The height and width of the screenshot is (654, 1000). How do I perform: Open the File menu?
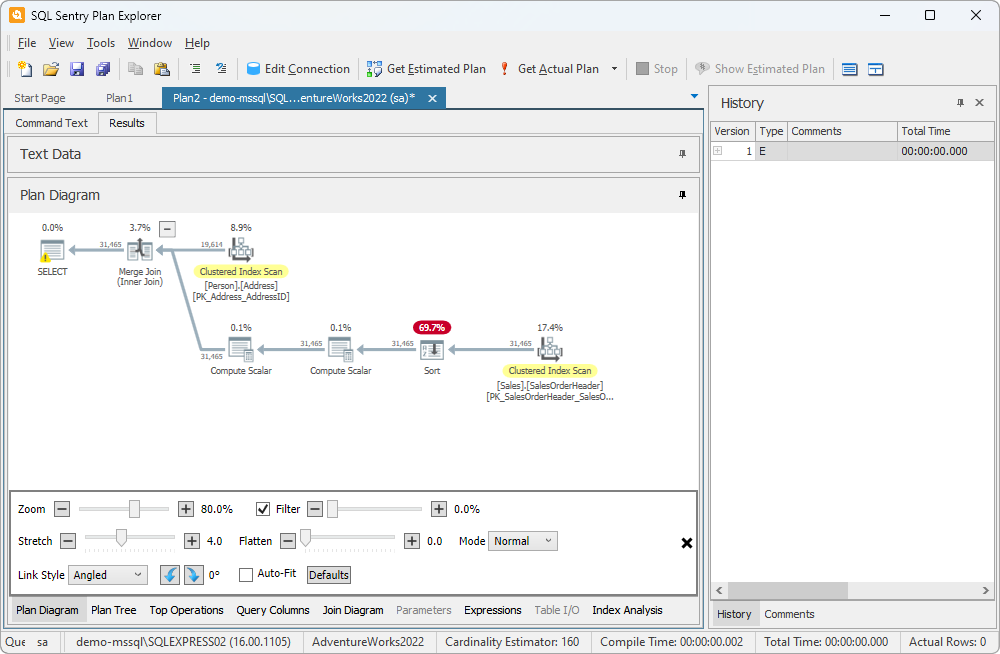tap(27, 43)
